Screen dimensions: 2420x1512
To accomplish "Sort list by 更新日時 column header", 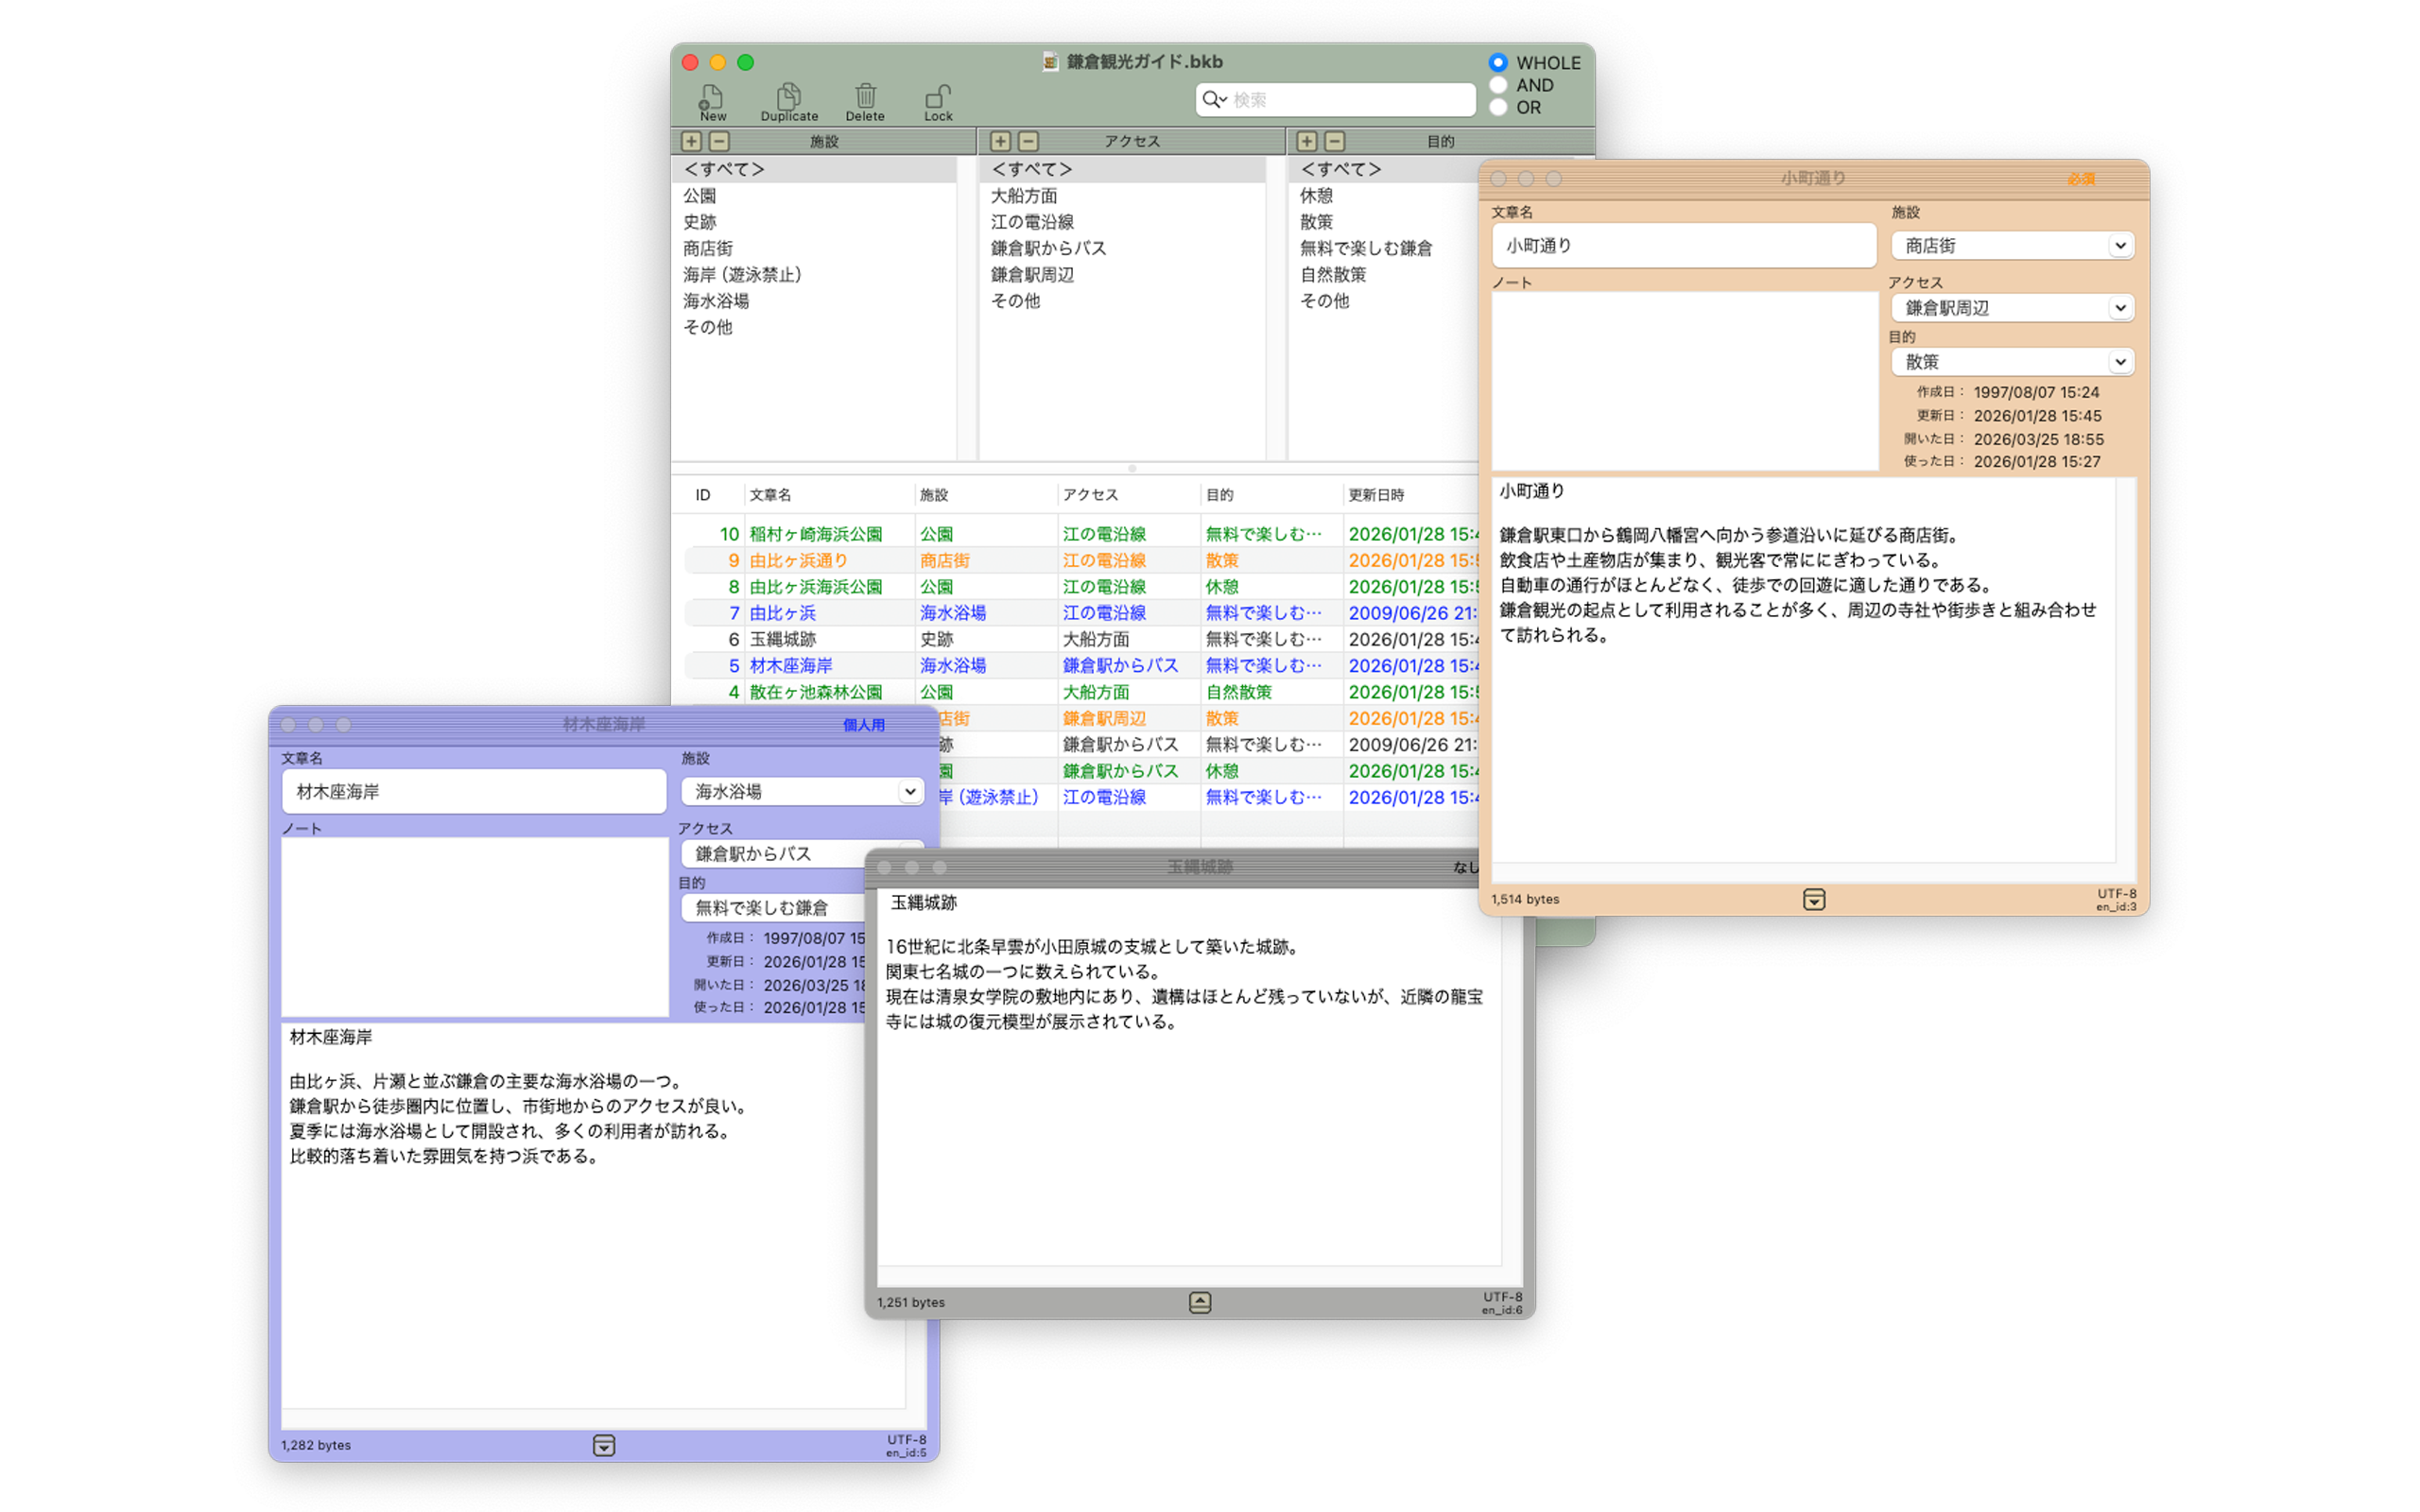I will (x=1376, y=495).
